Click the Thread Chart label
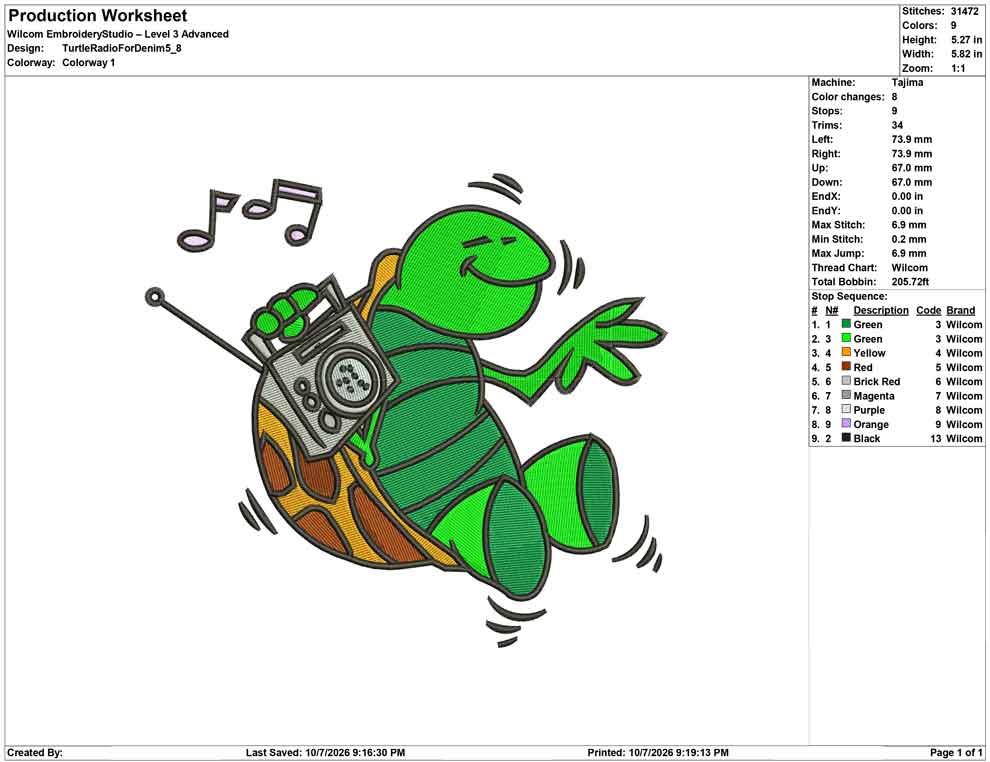The image size is (990, 762). point(844,268)
